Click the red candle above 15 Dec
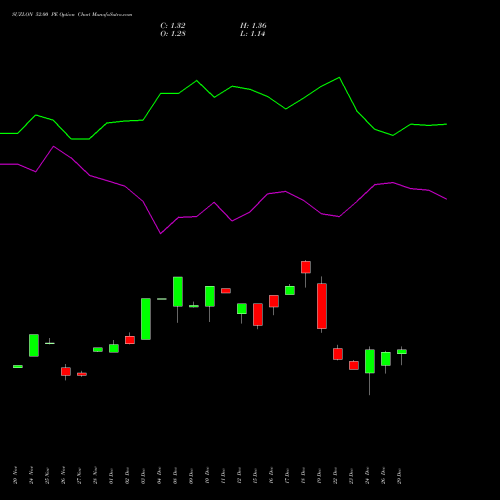The width and height of the screenshot is (500, 500). (258, 314)
